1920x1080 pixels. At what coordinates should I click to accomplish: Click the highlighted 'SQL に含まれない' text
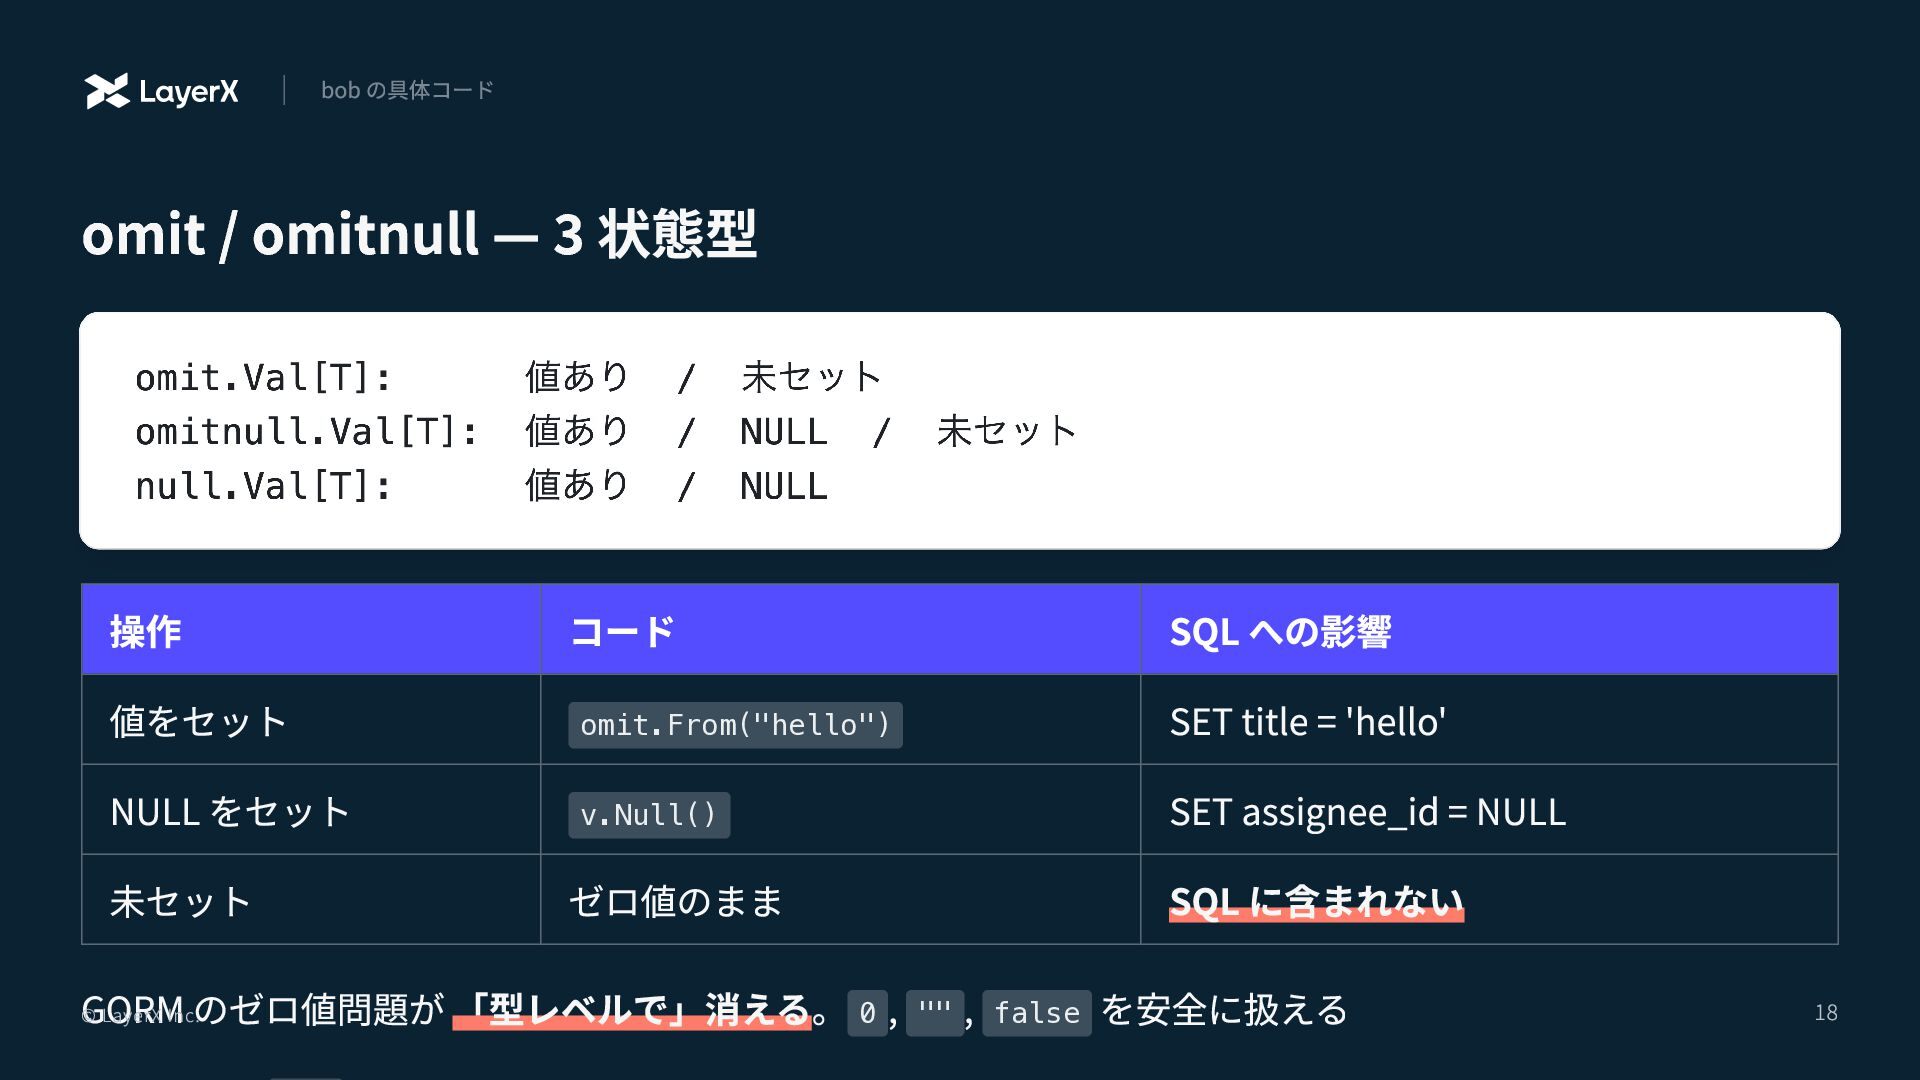1315,901
